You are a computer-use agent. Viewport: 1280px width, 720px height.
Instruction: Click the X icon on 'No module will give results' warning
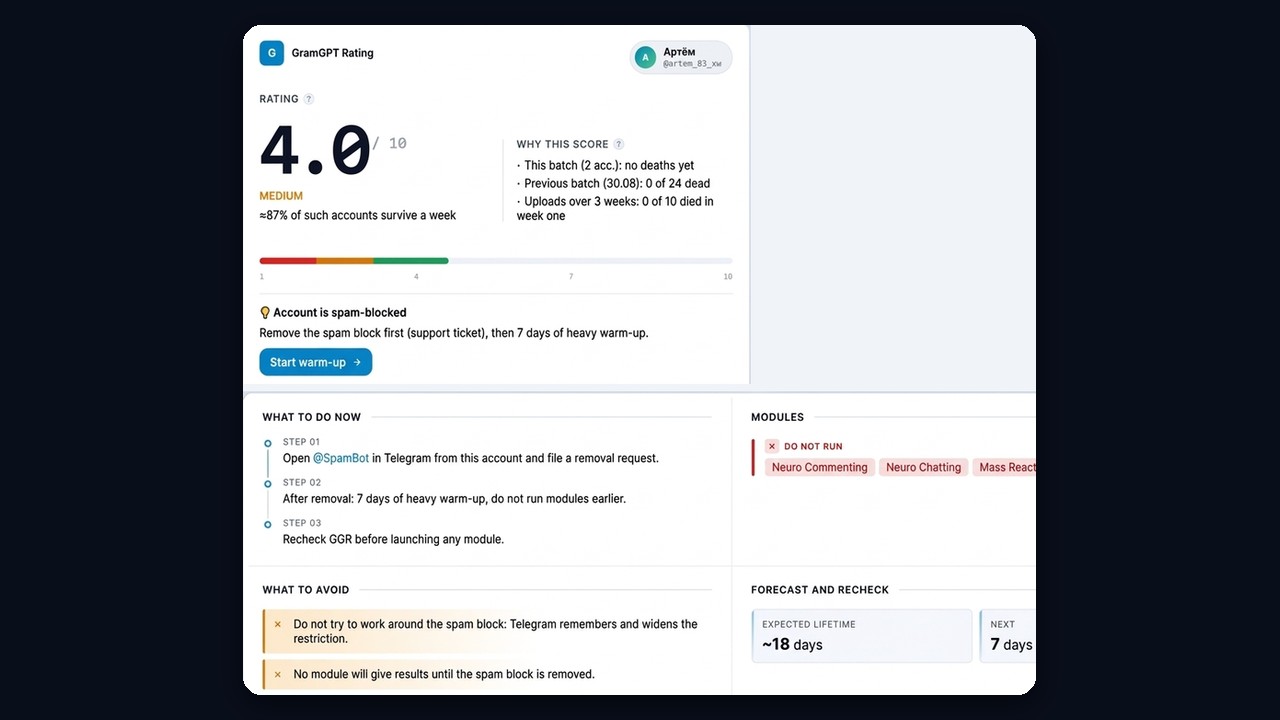278,674
